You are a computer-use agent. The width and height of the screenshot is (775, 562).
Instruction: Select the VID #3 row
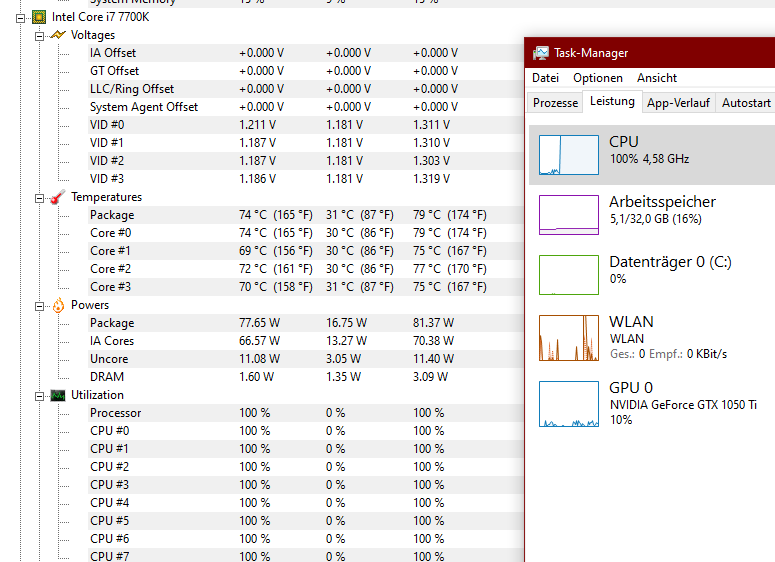[305, 179]
